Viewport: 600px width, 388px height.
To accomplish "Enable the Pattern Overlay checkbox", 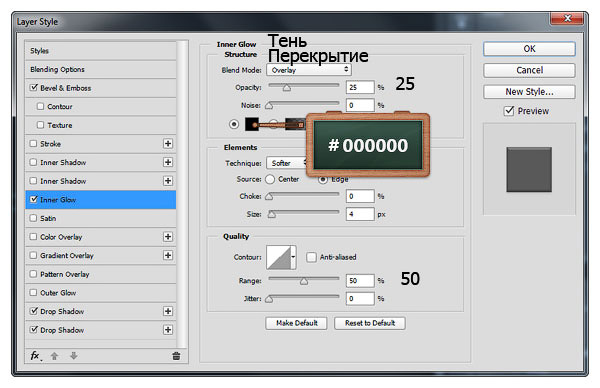I will coord(34,274).
